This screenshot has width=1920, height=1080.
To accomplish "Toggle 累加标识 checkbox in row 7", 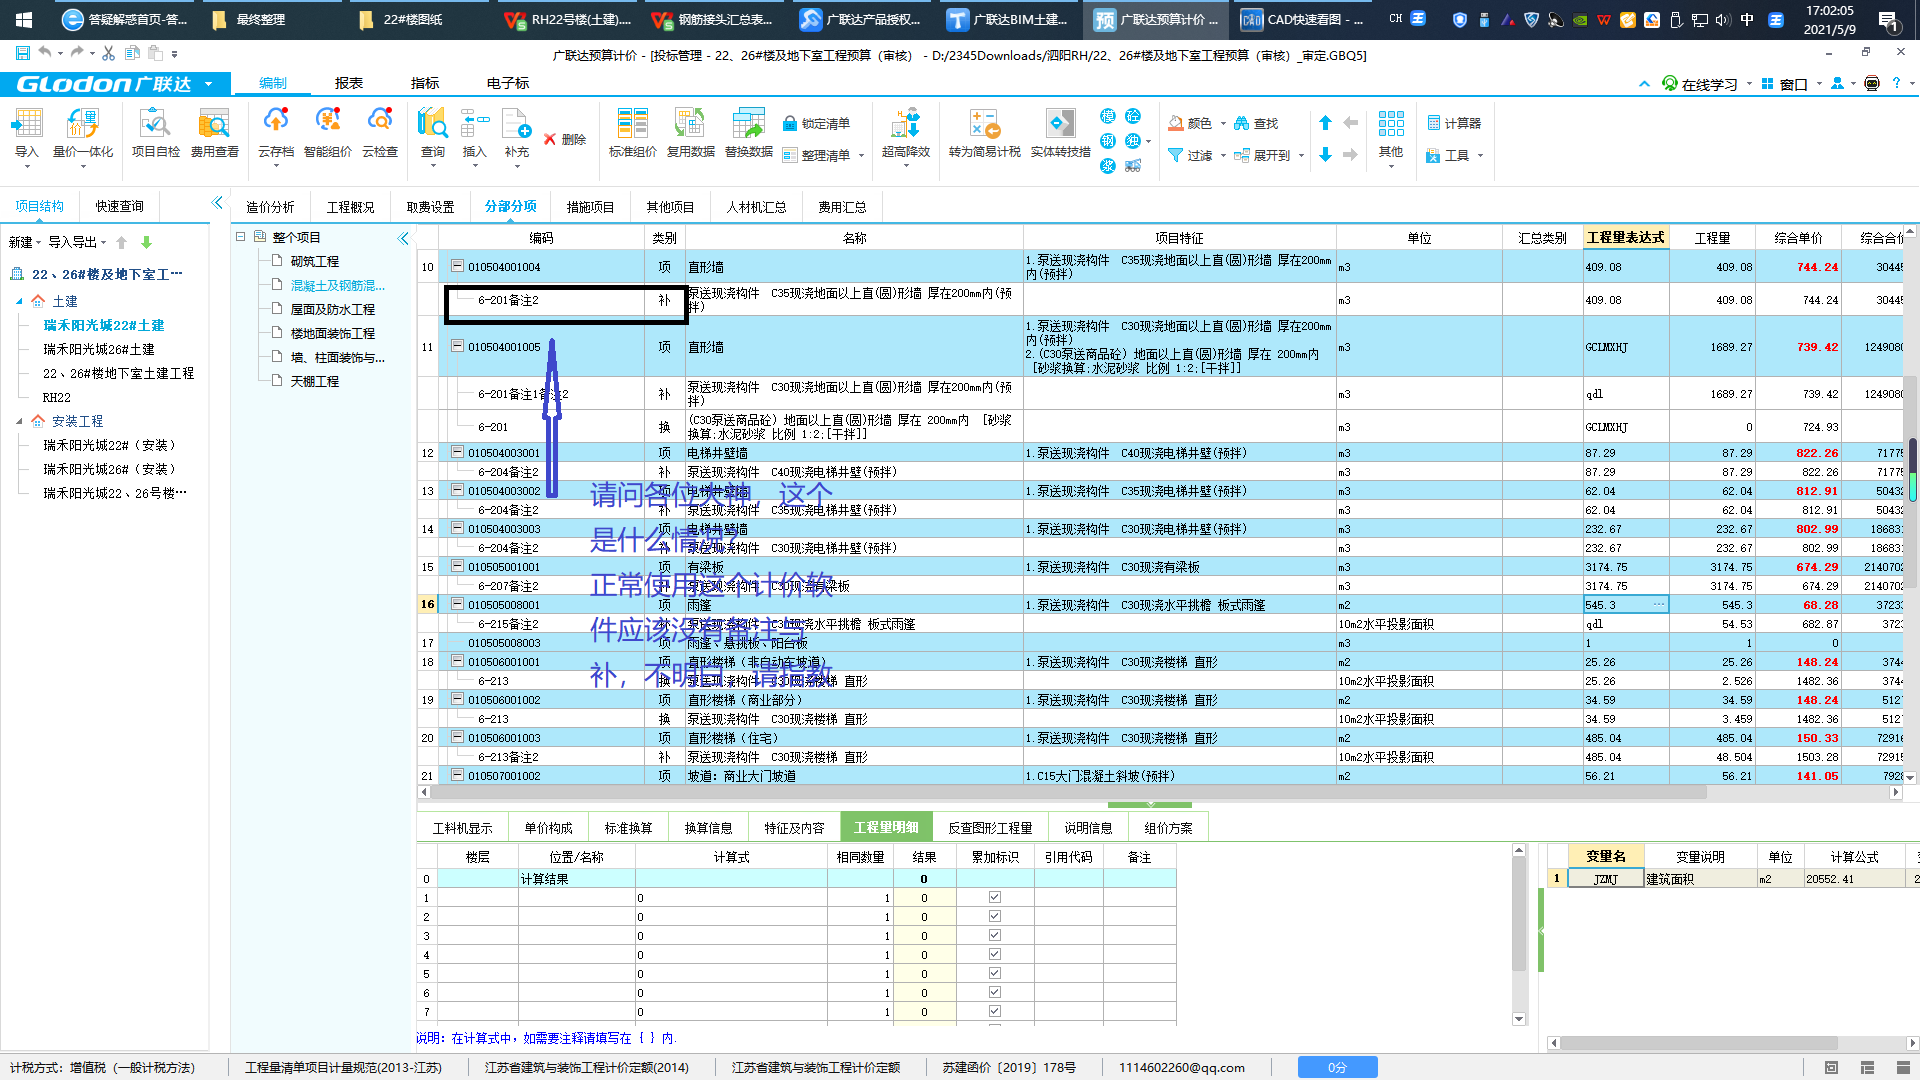I will point(994,1011).
